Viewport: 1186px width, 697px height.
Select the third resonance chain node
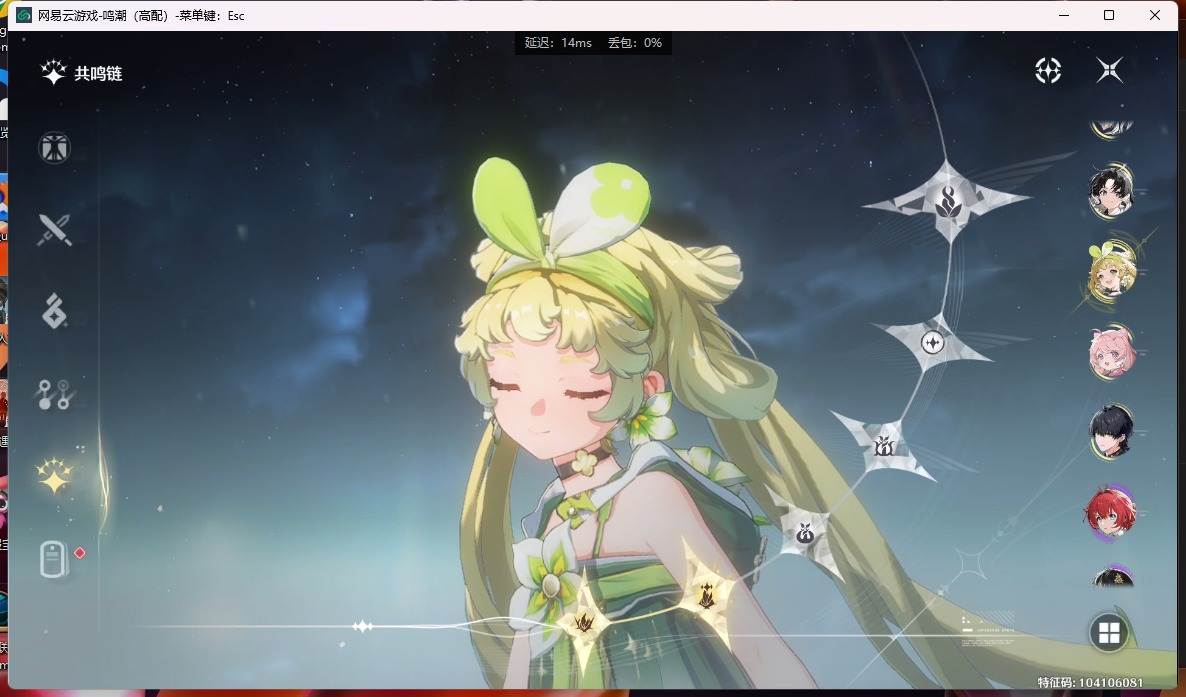click(805, 534)
